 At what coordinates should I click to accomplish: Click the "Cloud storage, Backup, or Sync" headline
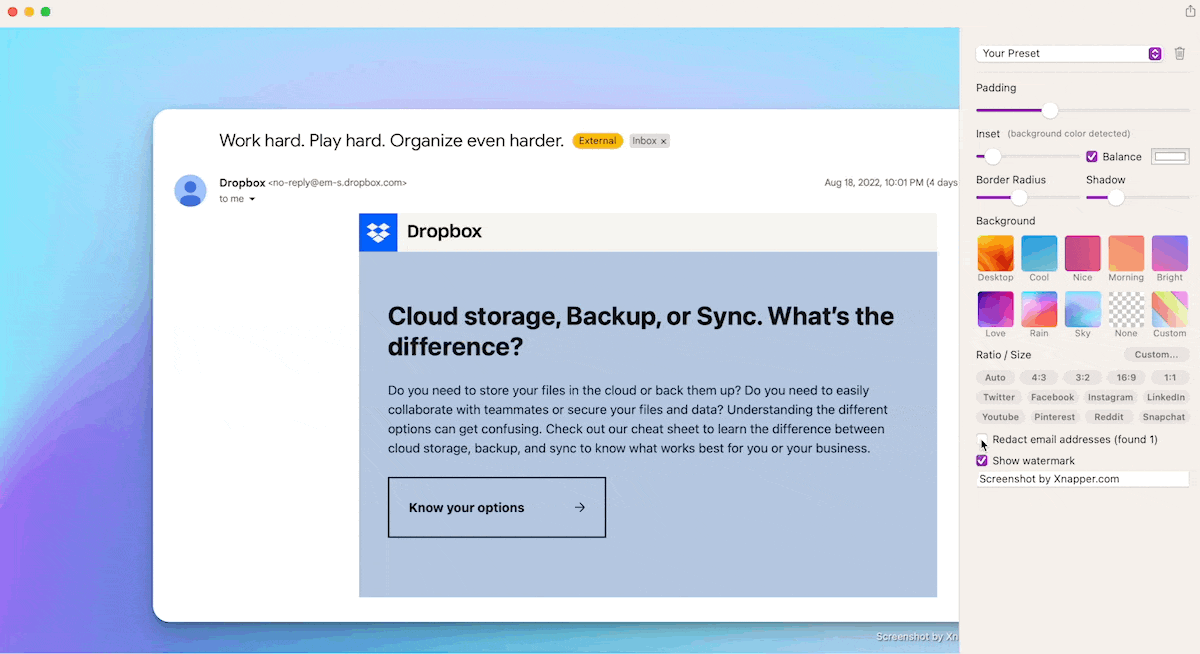[x=641, y=331]
